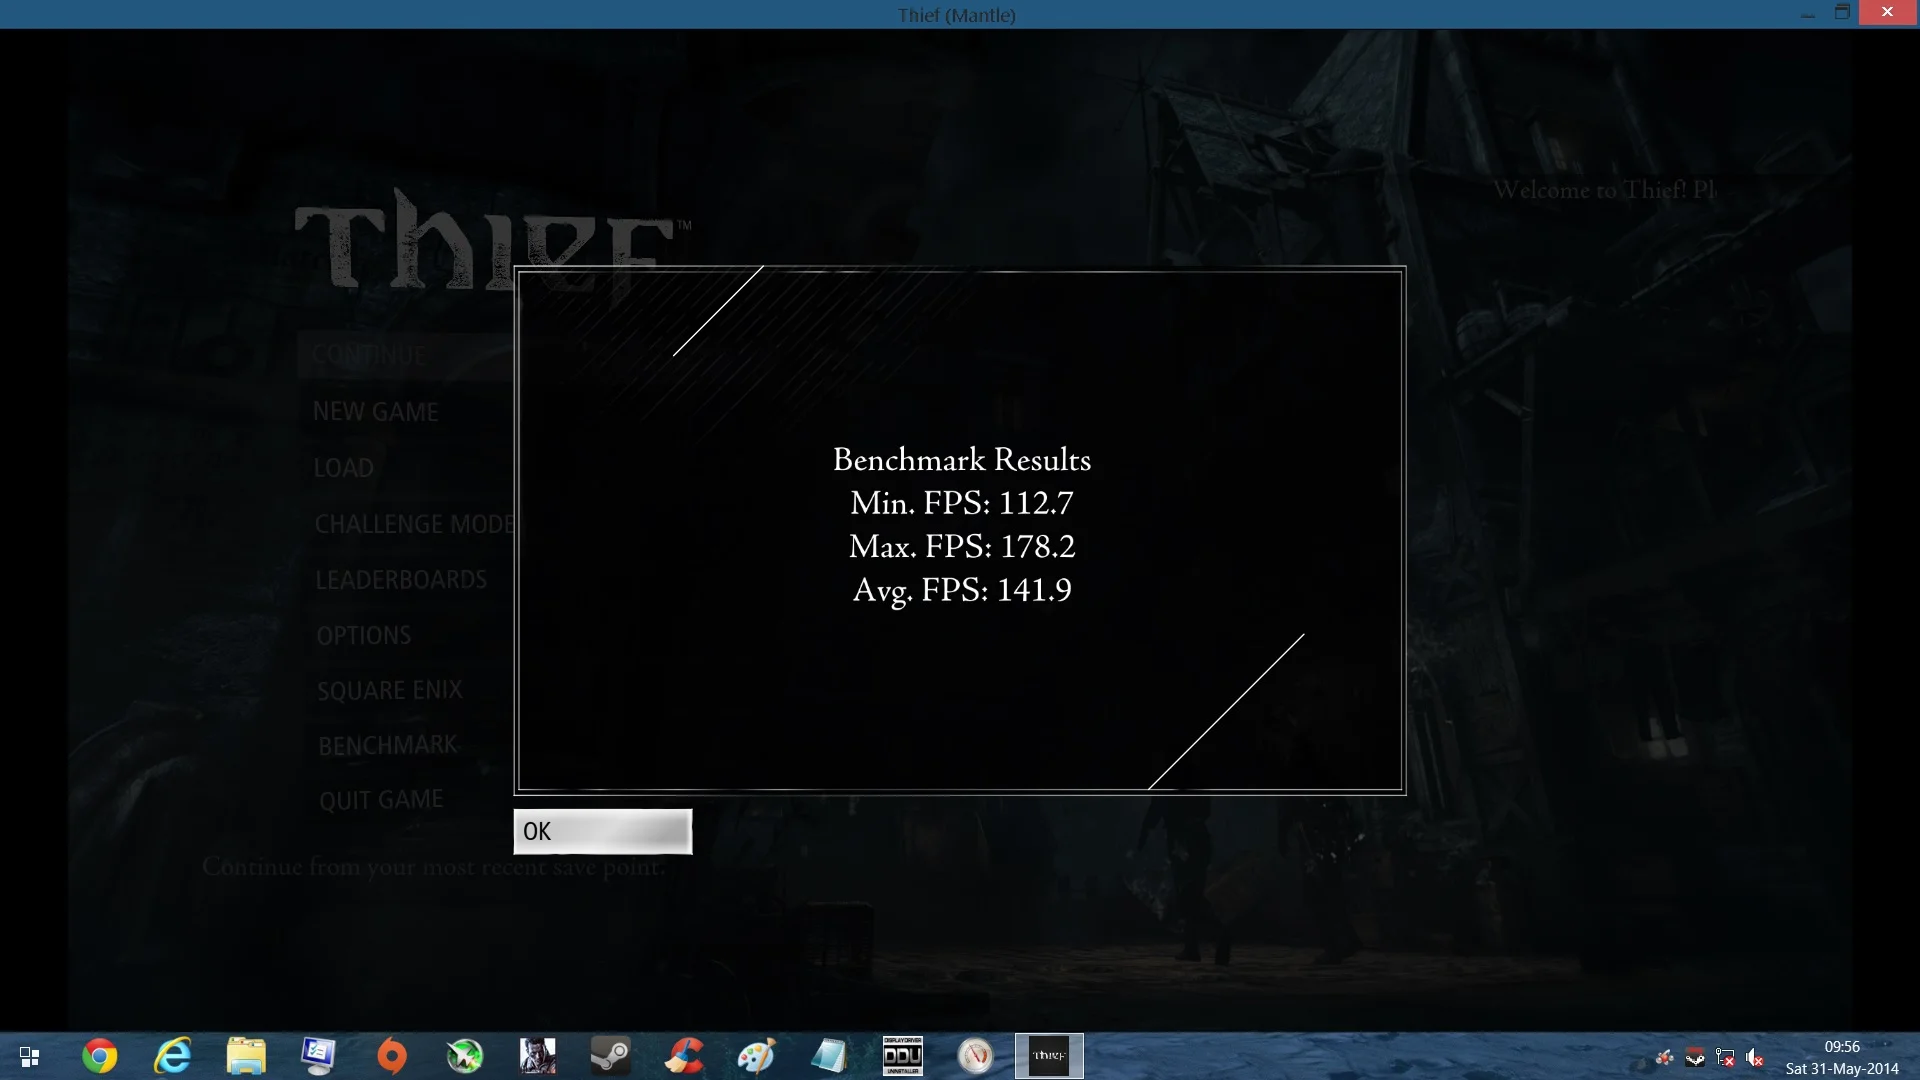Minimize the Thief (Mantle) window
Viewport: 1920px width, 1080px height.
point(1808,14)
